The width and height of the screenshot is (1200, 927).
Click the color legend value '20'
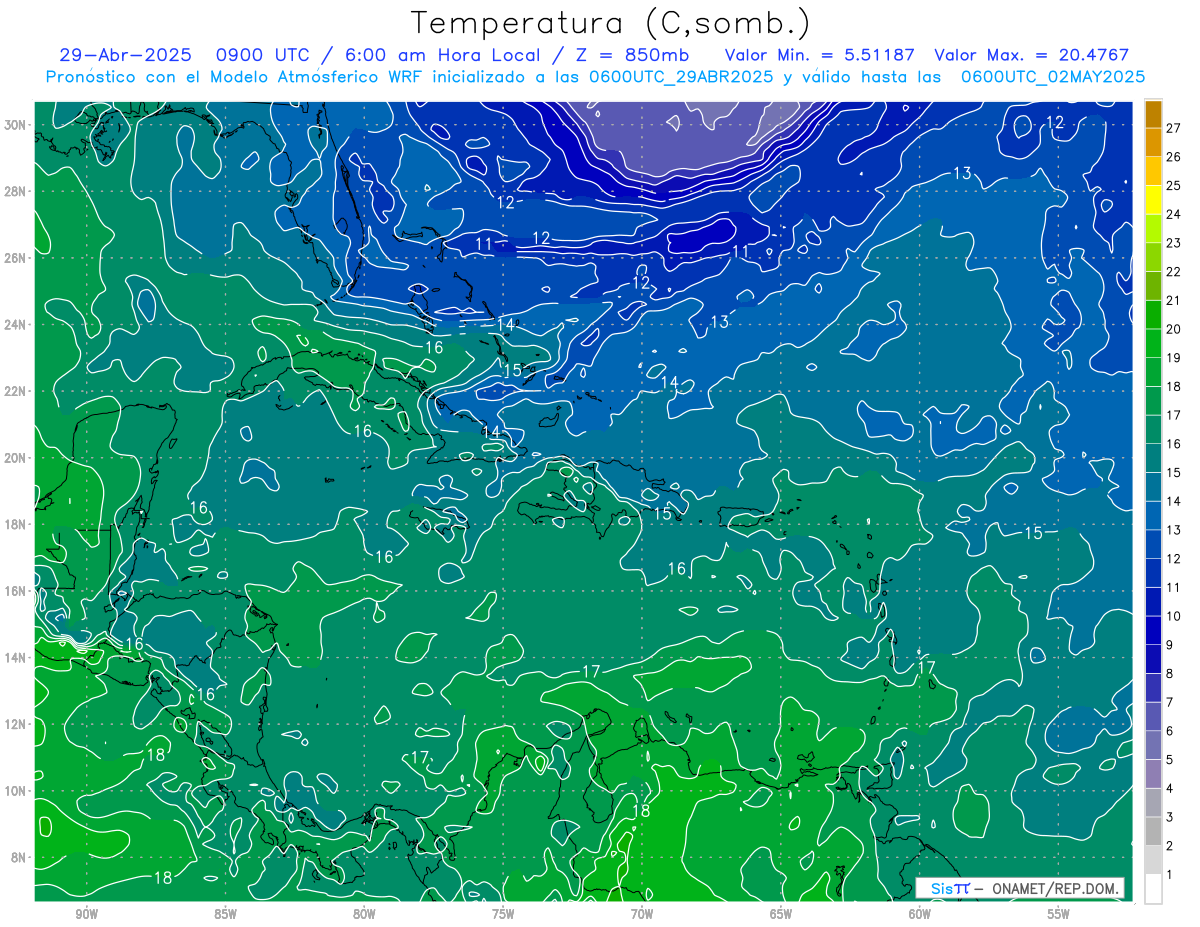pyautogui.click(x=1174, y=329)
